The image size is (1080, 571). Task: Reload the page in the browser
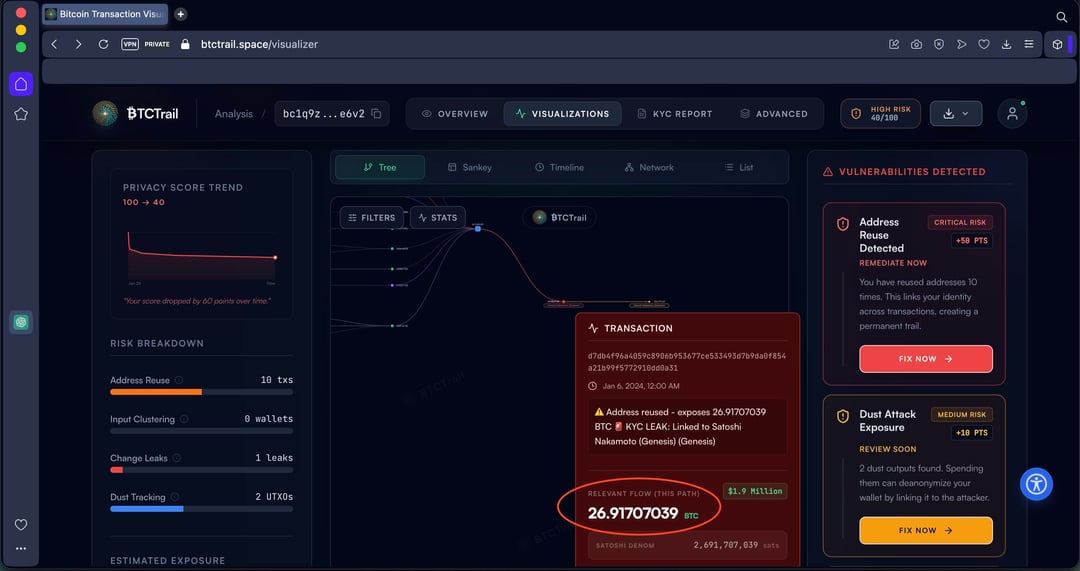point(103,44)
